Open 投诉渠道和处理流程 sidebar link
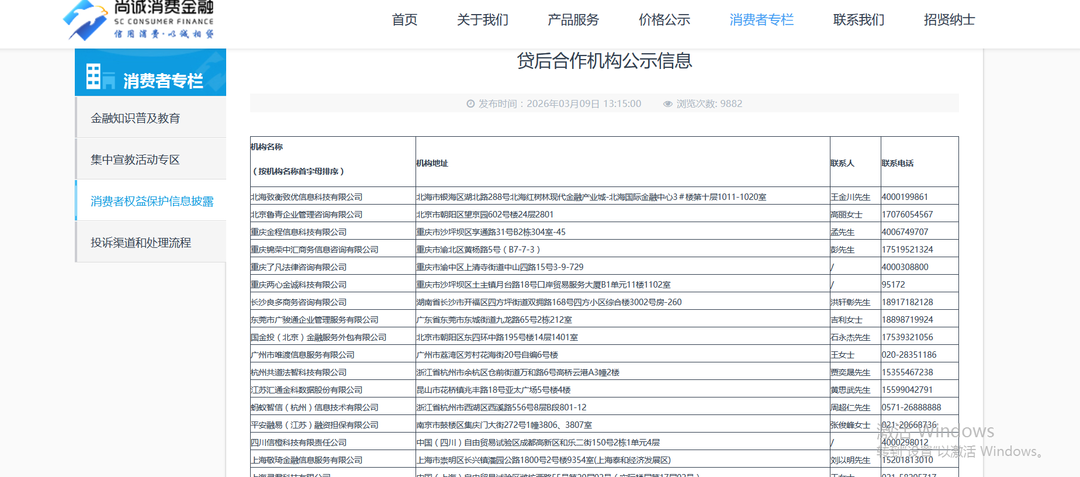The width and height of the screenshot is (1080, 477). [141, 242]
